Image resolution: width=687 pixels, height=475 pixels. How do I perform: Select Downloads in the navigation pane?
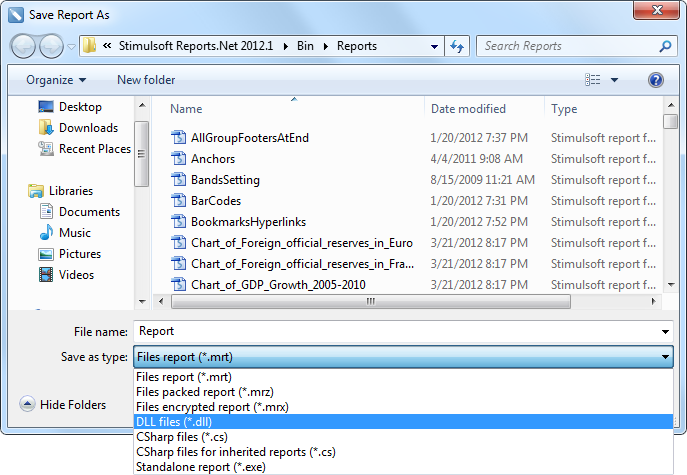(x=87, y=128)
